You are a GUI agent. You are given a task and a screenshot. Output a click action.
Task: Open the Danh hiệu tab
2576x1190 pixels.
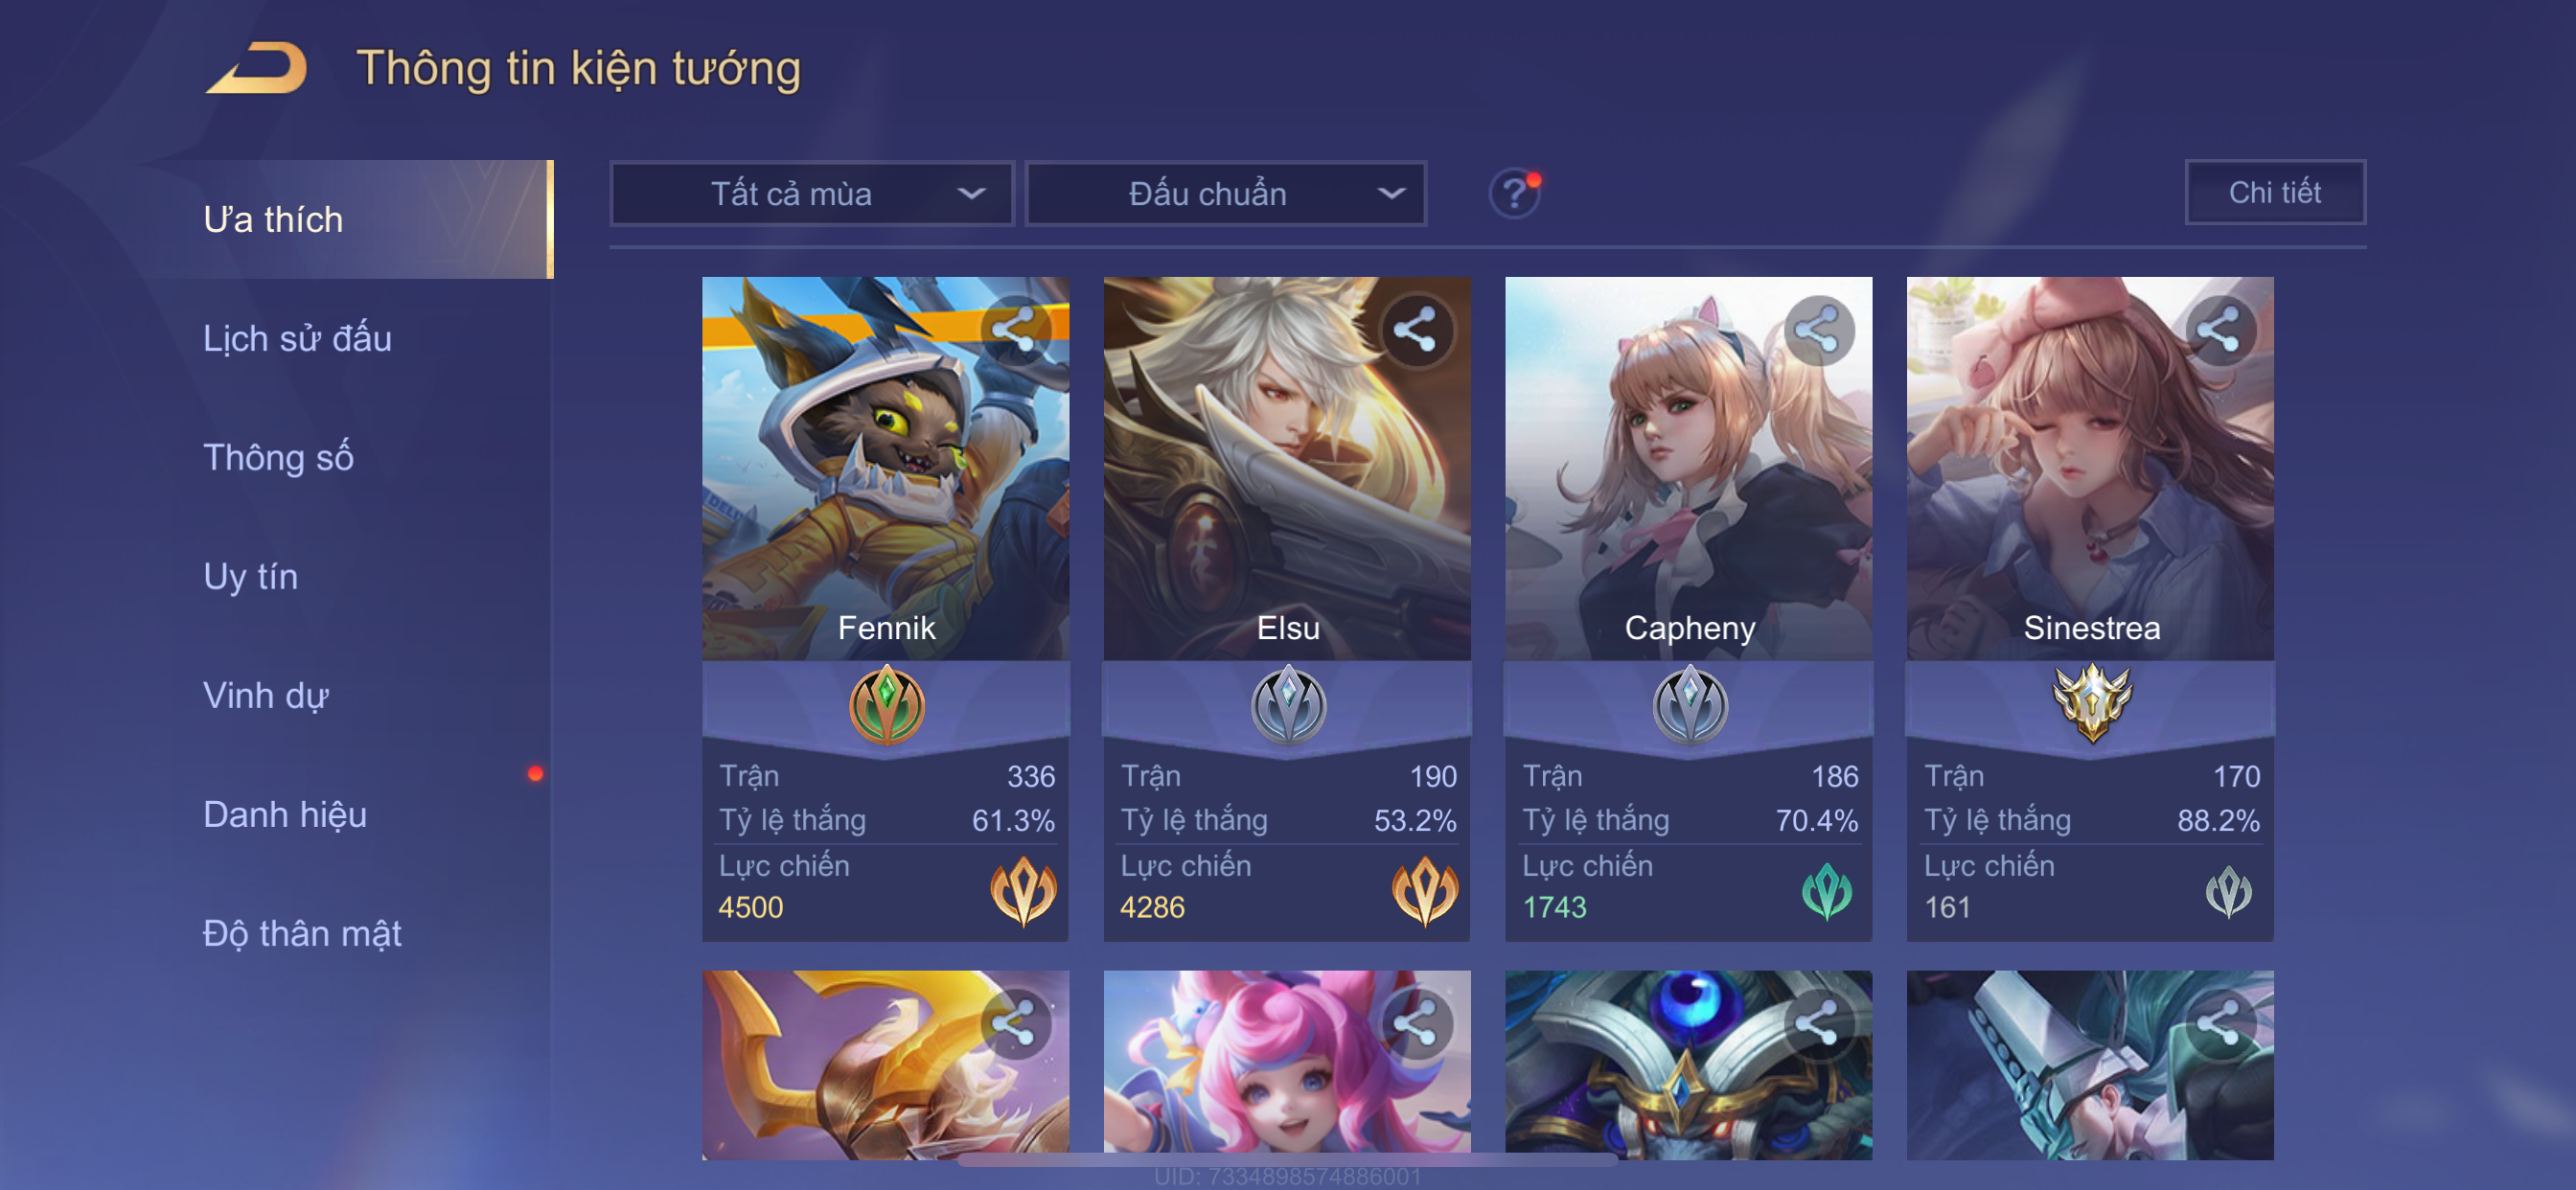285,815
